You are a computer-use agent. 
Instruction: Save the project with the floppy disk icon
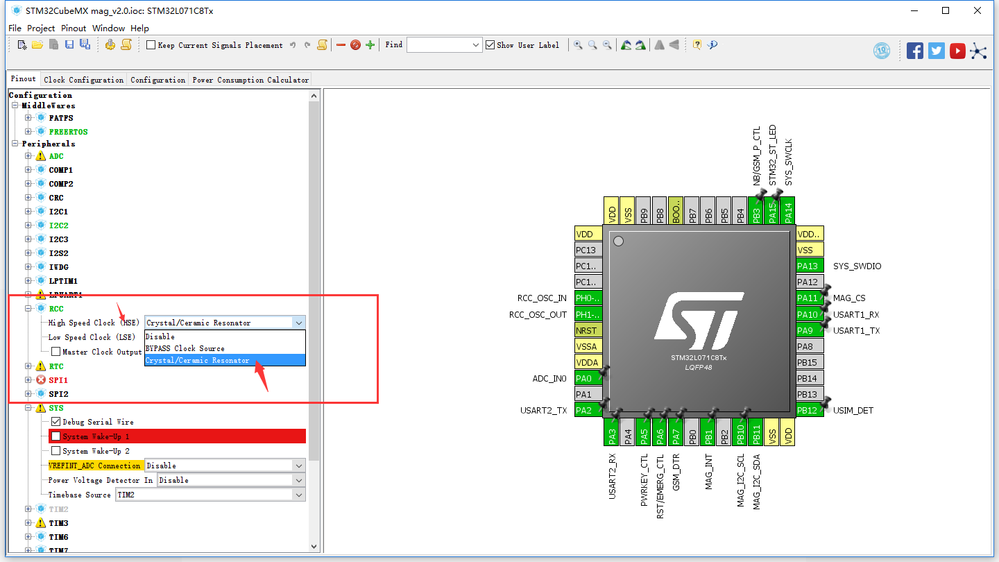[x=69, y=45]
